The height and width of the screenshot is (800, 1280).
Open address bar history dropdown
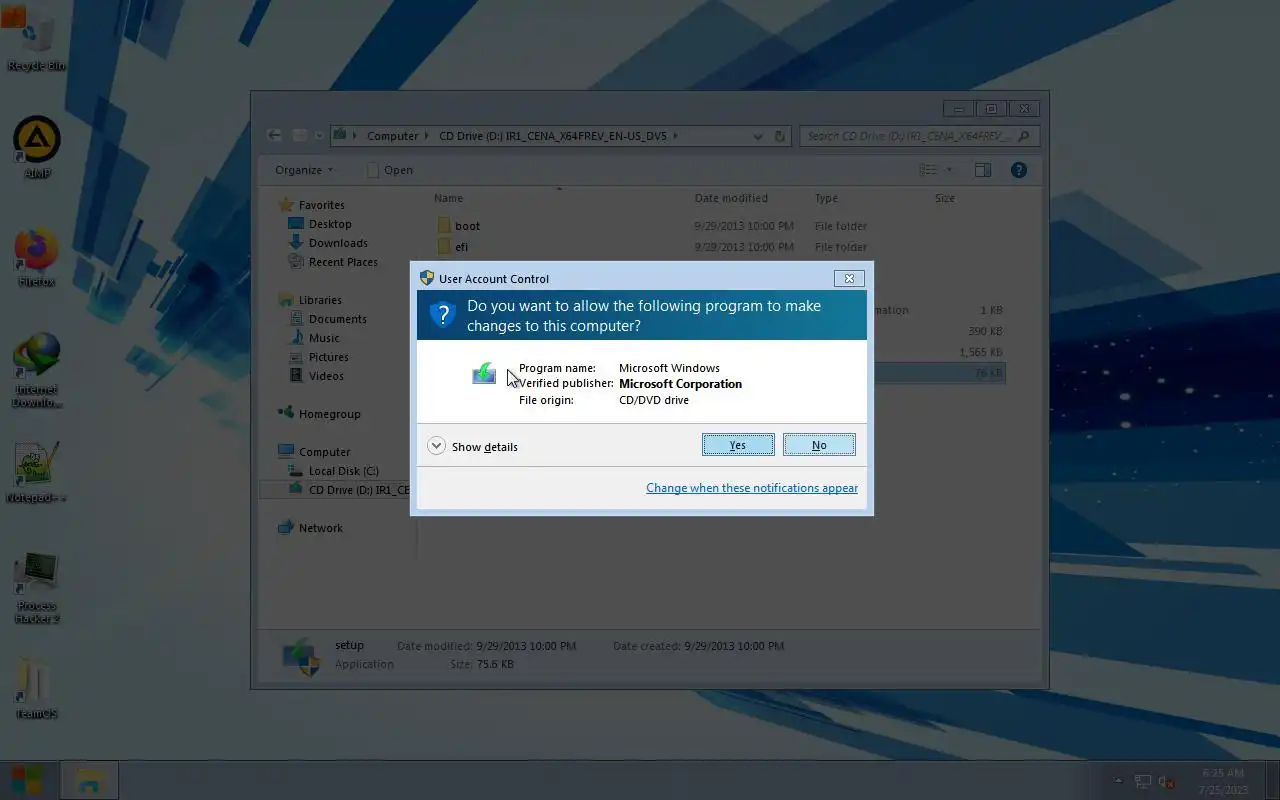[759, 136]
